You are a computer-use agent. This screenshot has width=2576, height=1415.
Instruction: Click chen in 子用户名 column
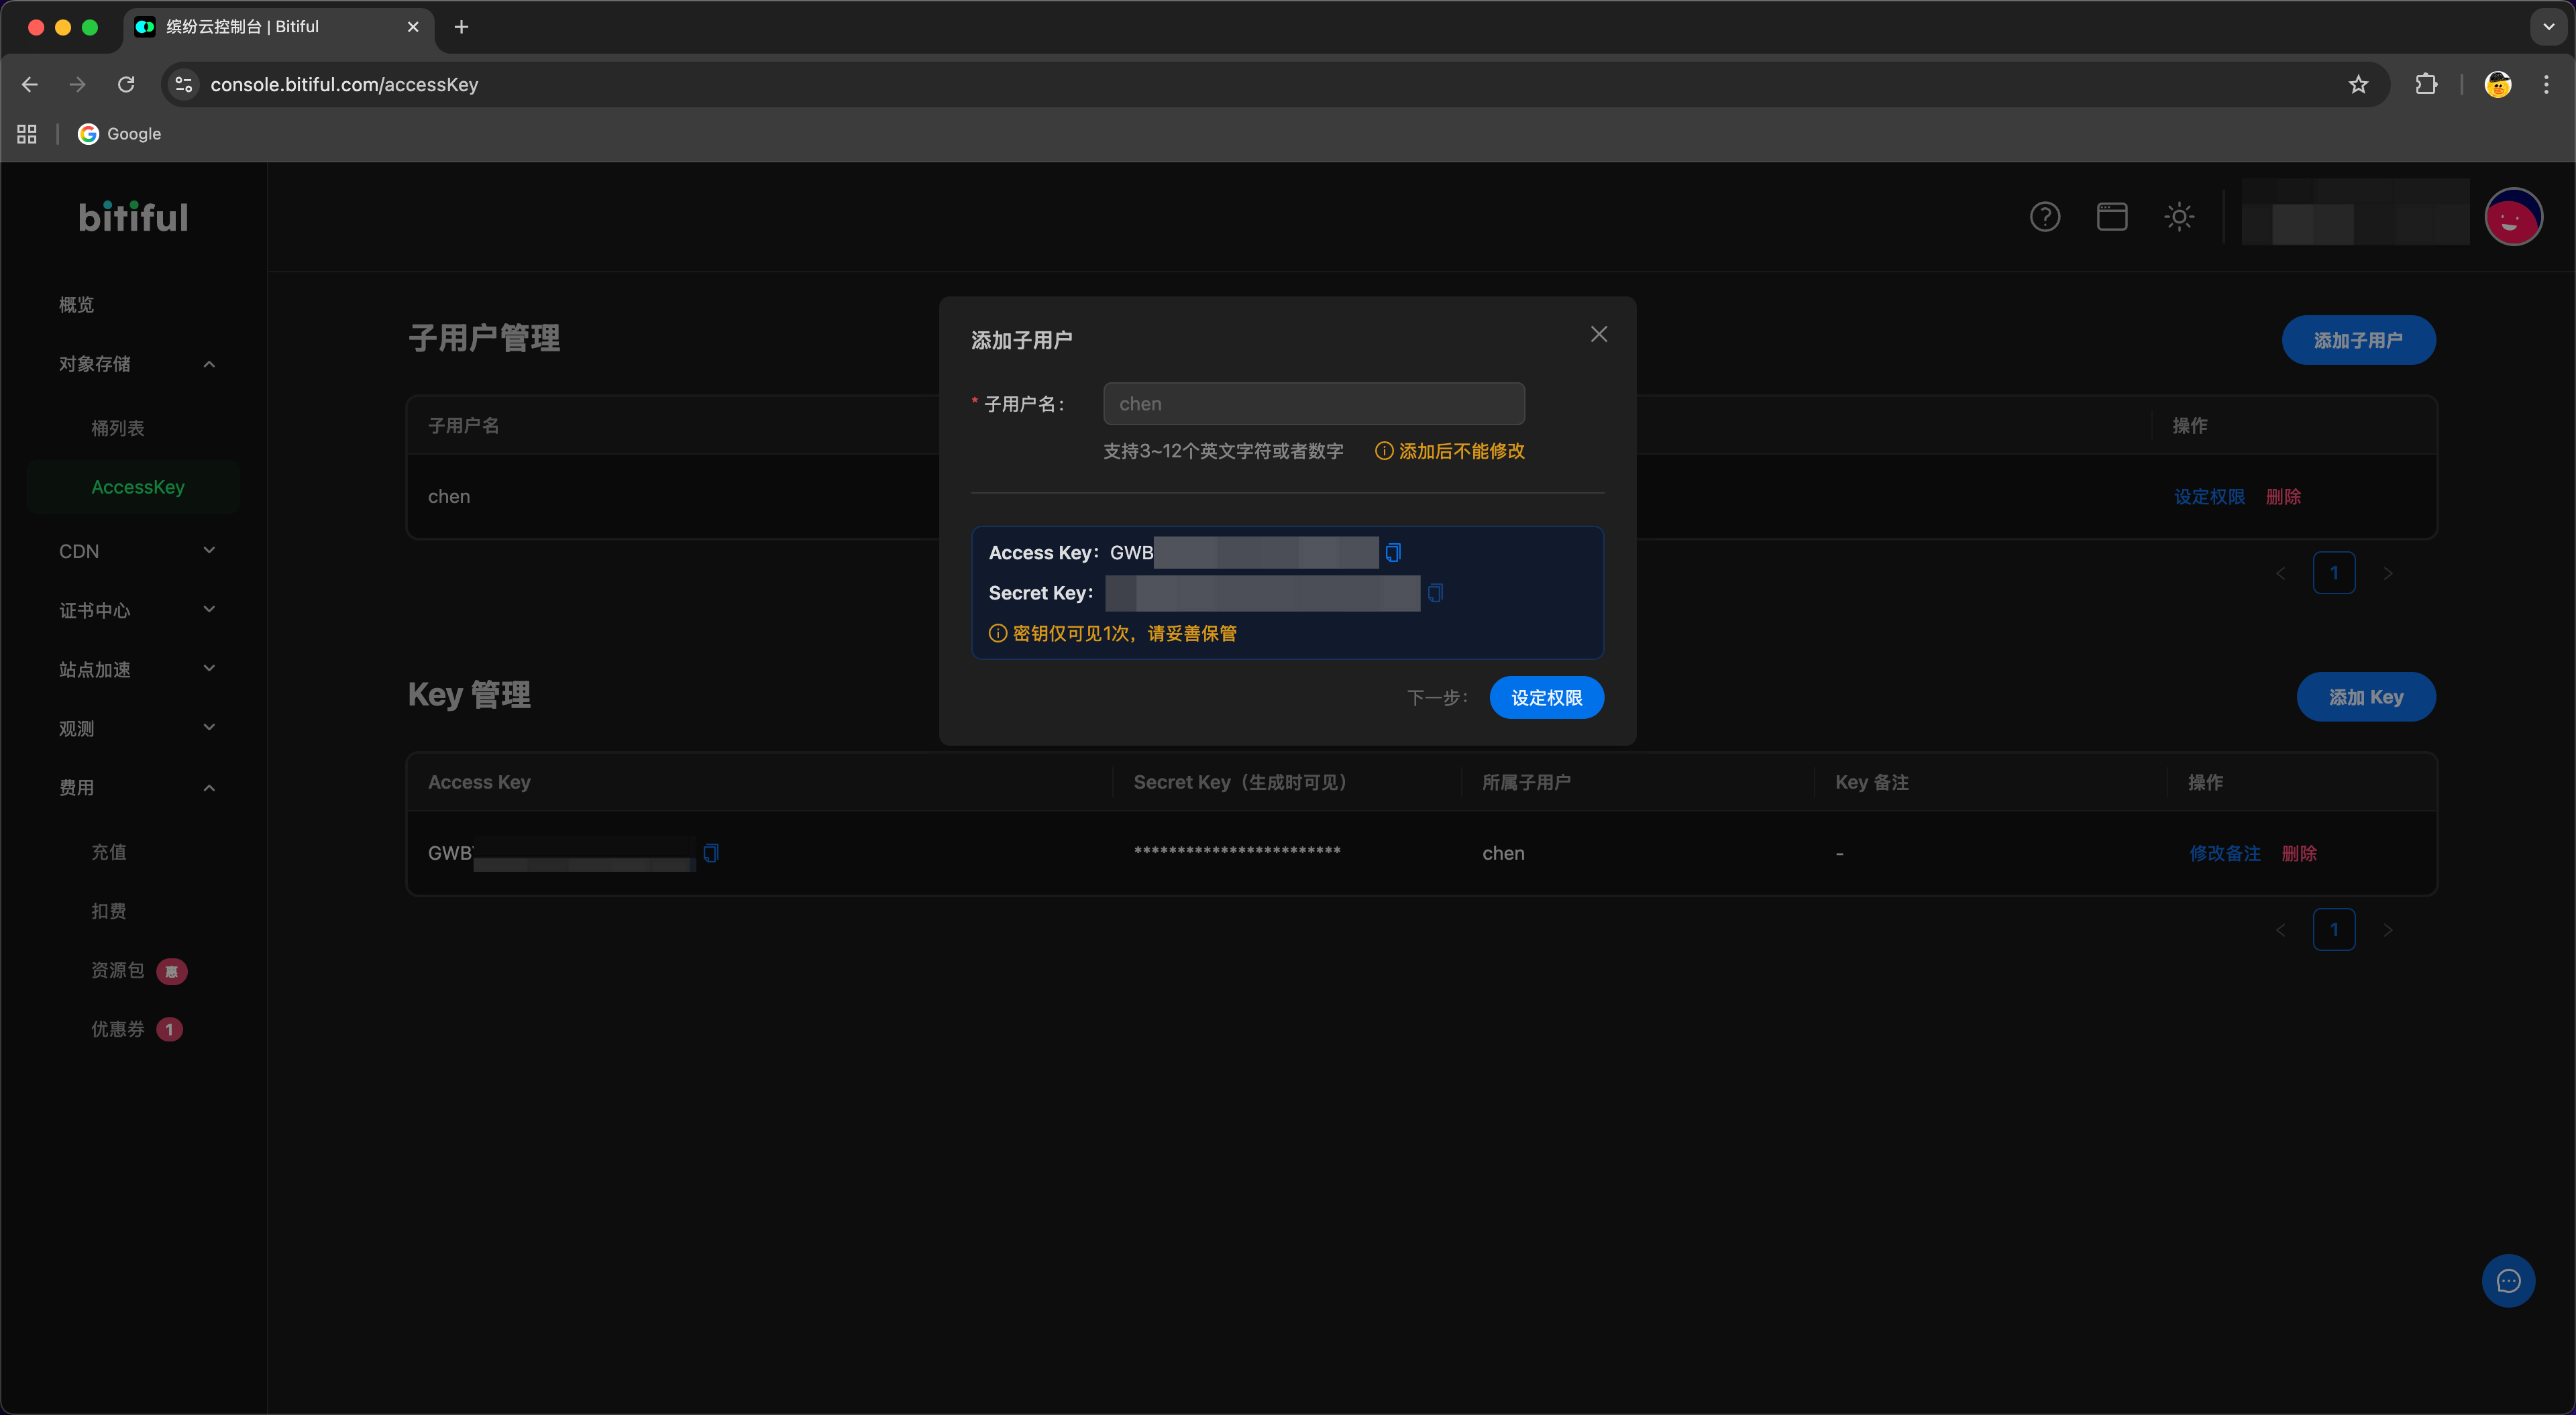[x=449, y=497]
